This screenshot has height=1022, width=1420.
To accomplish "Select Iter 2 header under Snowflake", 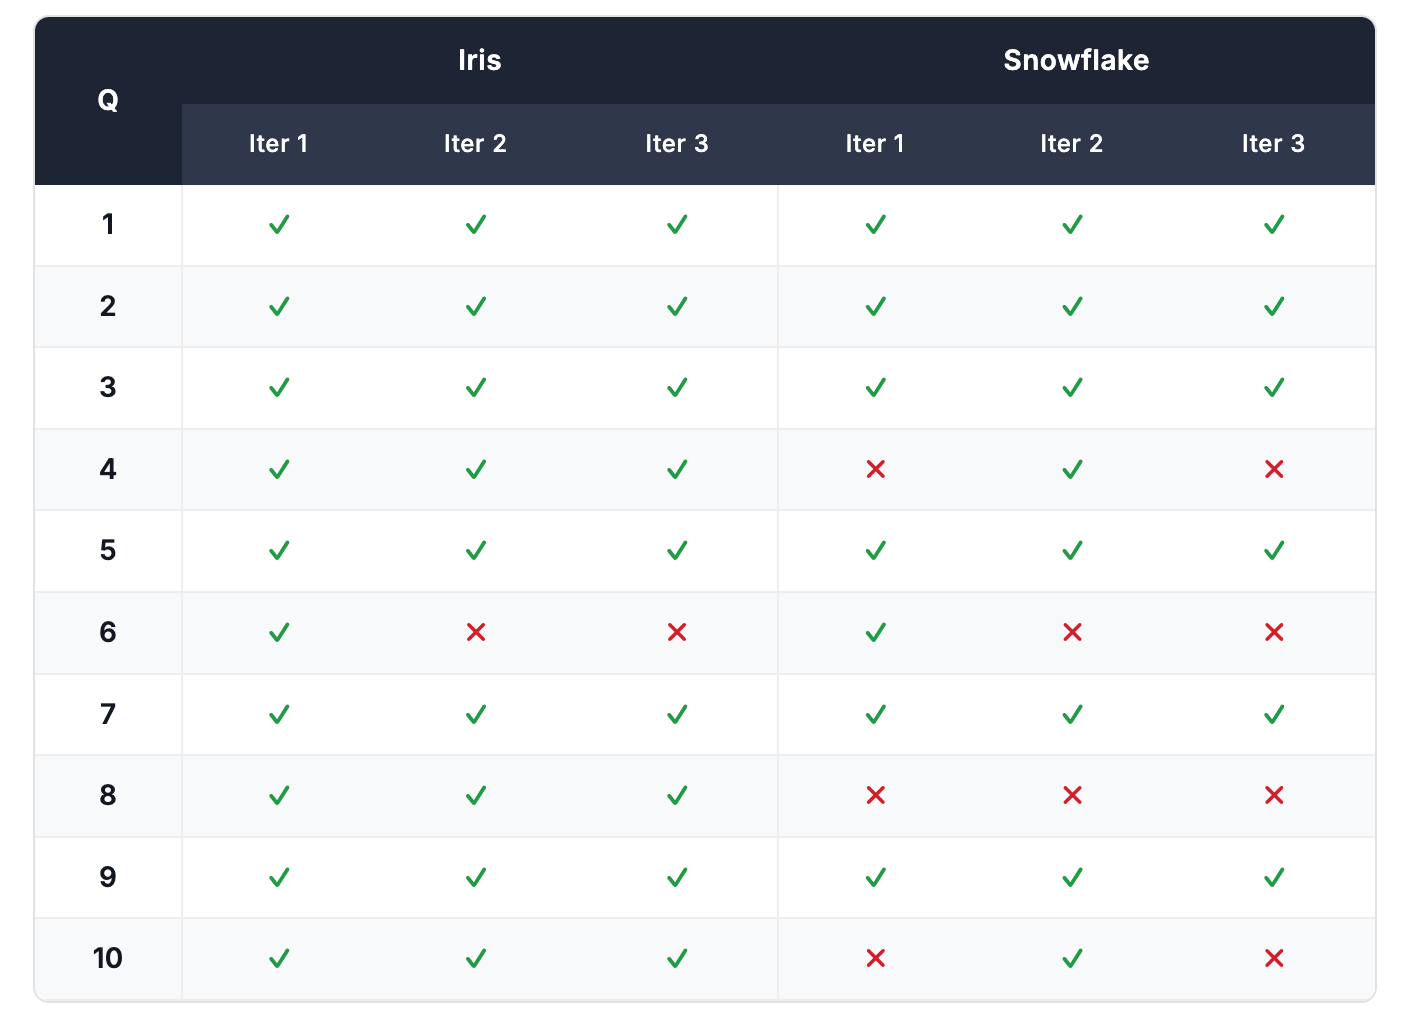I will pyautogui.click(x=1072, y=144).
